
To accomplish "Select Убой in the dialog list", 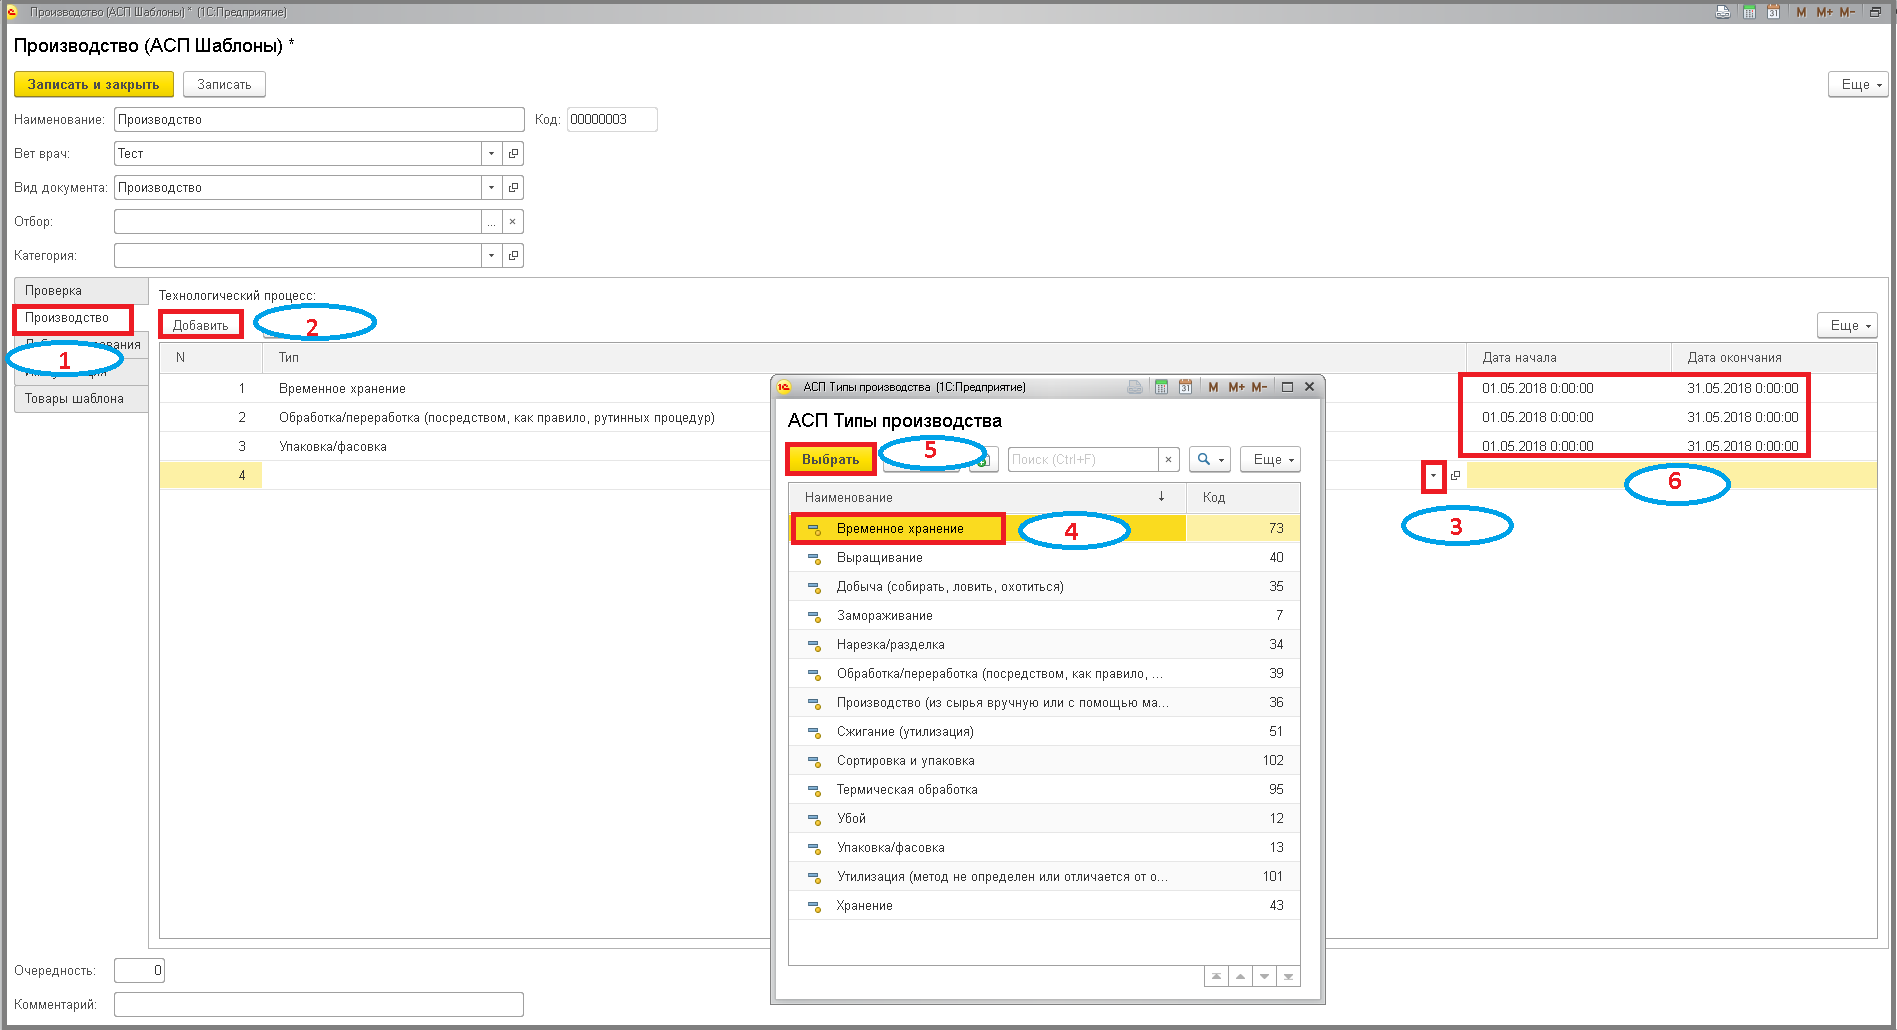I will pos(1044,819).
